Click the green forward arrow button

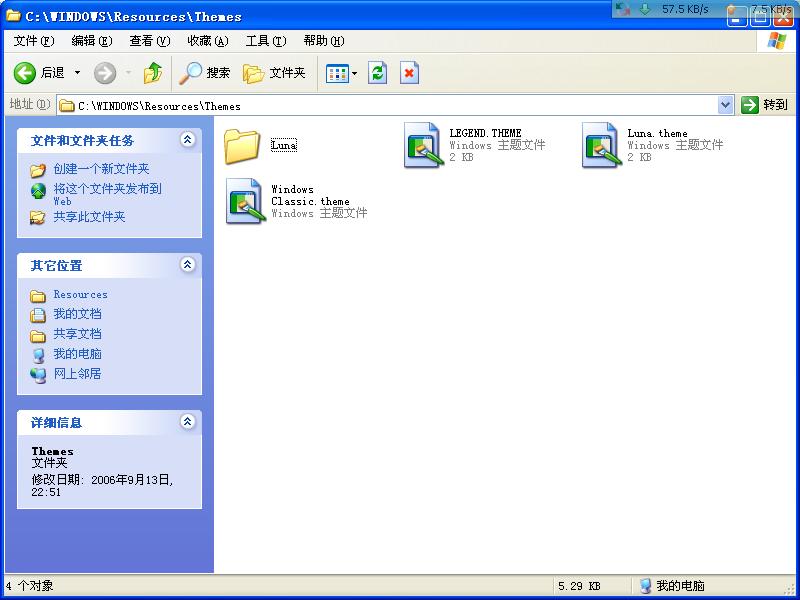click(x=105, y=73)
